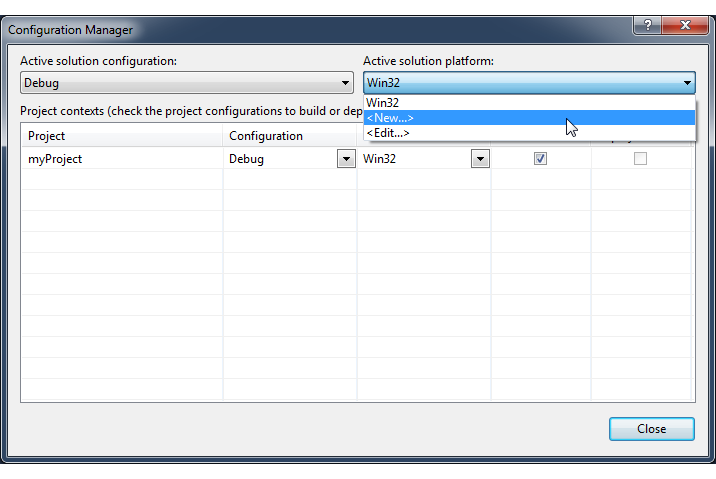Image resolution: width=716 pixels, height=479 pixels.
Task: Choose the <Edit...> platform option
Action: click(x=529, y=133)
